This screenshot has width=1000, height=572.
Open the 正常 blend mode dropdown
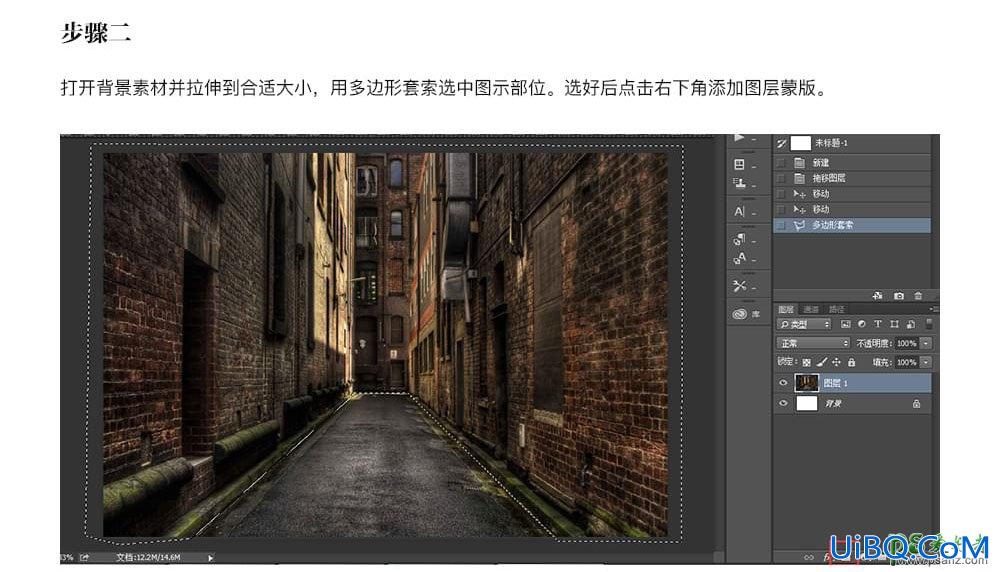[x=813, y=343]
